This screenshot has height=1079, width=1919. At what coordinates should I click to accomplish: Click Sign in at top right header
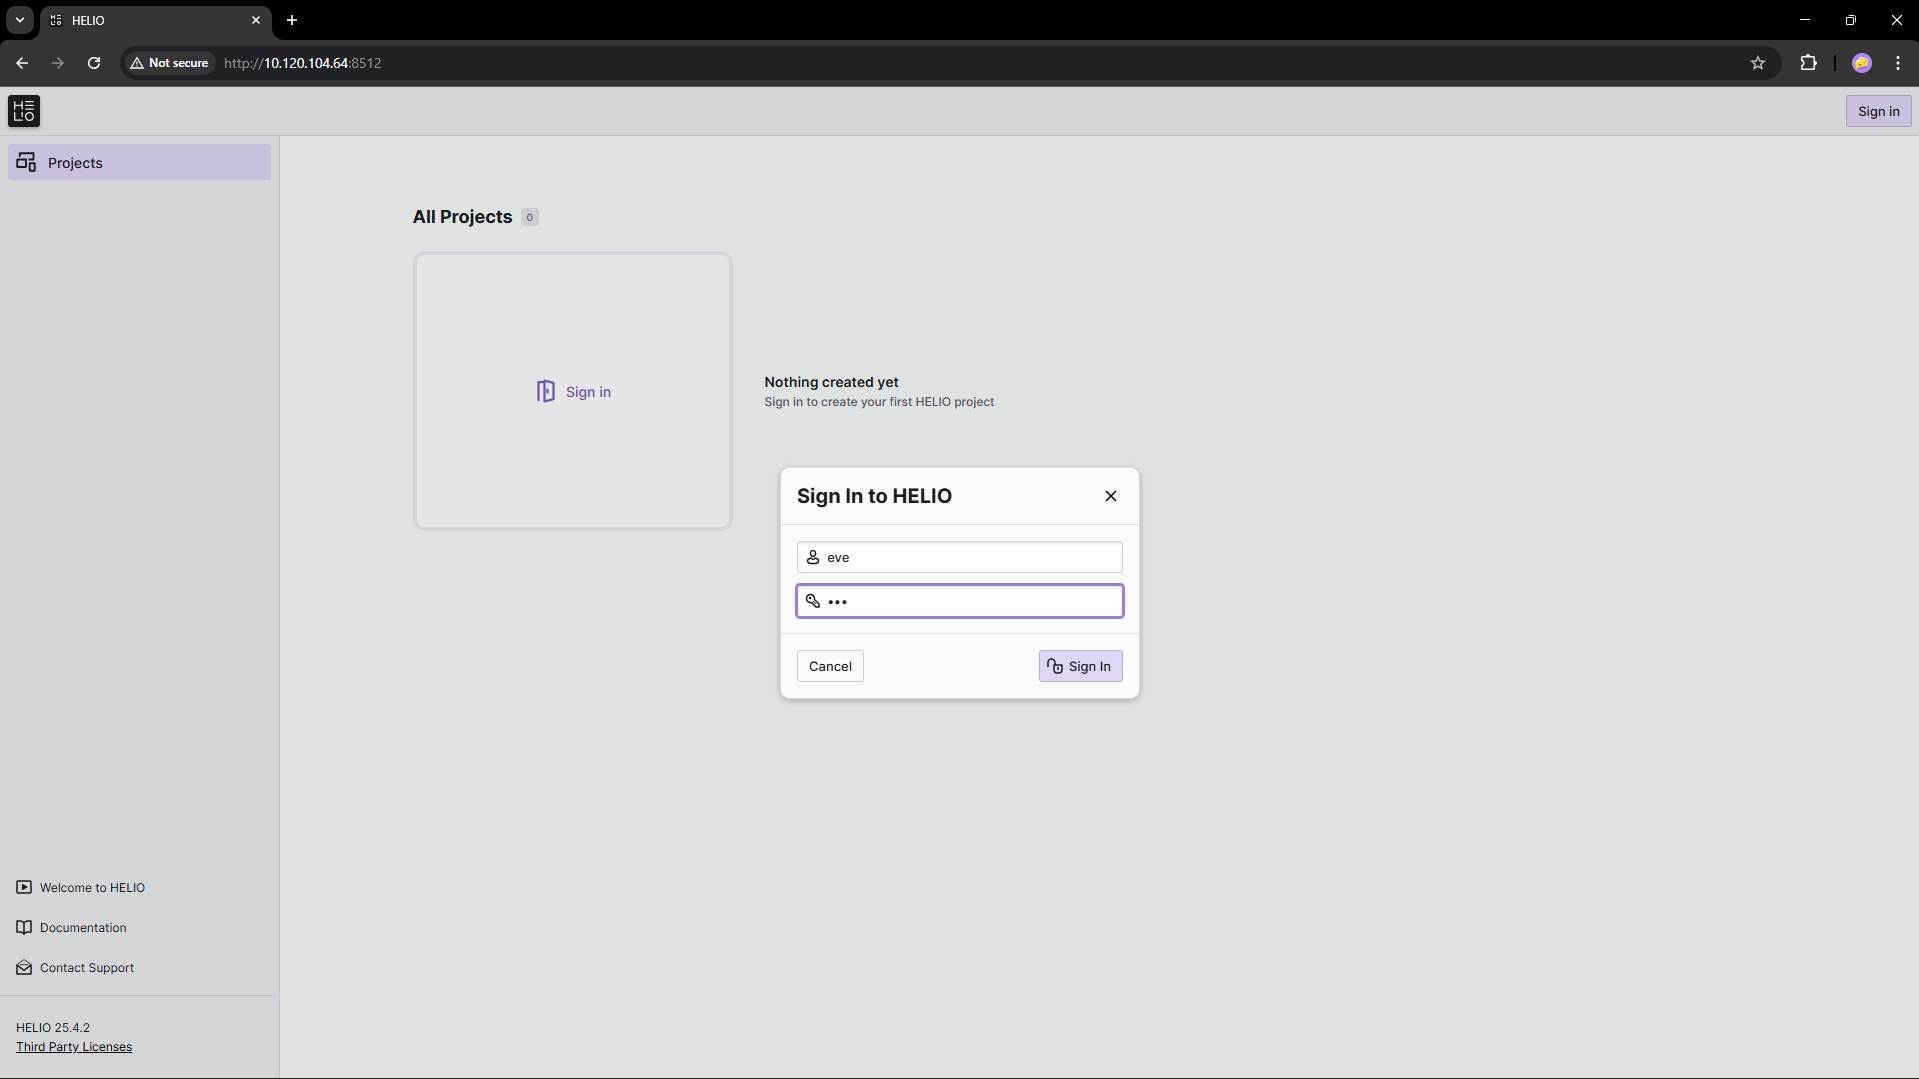coord(1878,111)
